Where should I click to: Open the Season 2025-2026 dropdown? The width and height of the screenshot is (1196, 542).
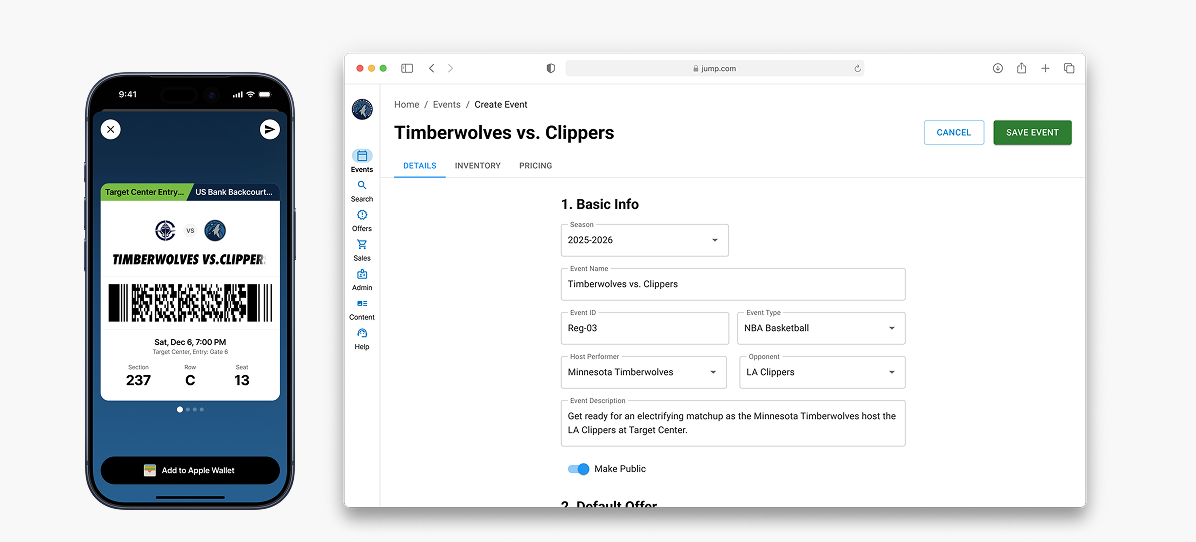(x=645, y=240)
